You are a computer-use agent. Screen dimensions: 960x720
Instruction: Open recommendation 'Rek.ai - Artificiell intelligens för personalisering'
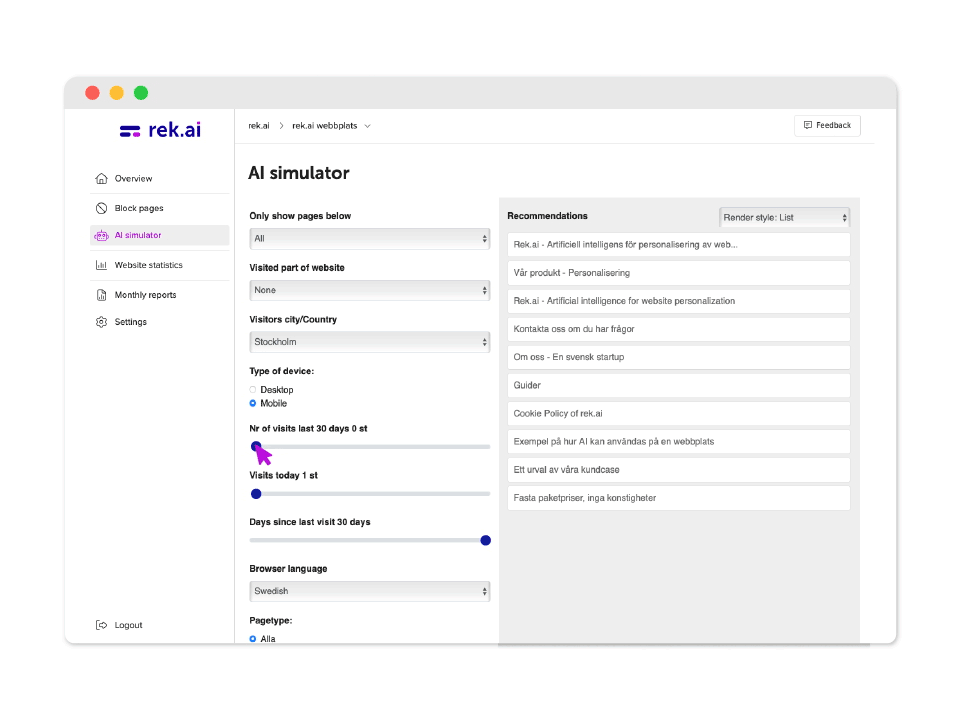coord(678,245)
